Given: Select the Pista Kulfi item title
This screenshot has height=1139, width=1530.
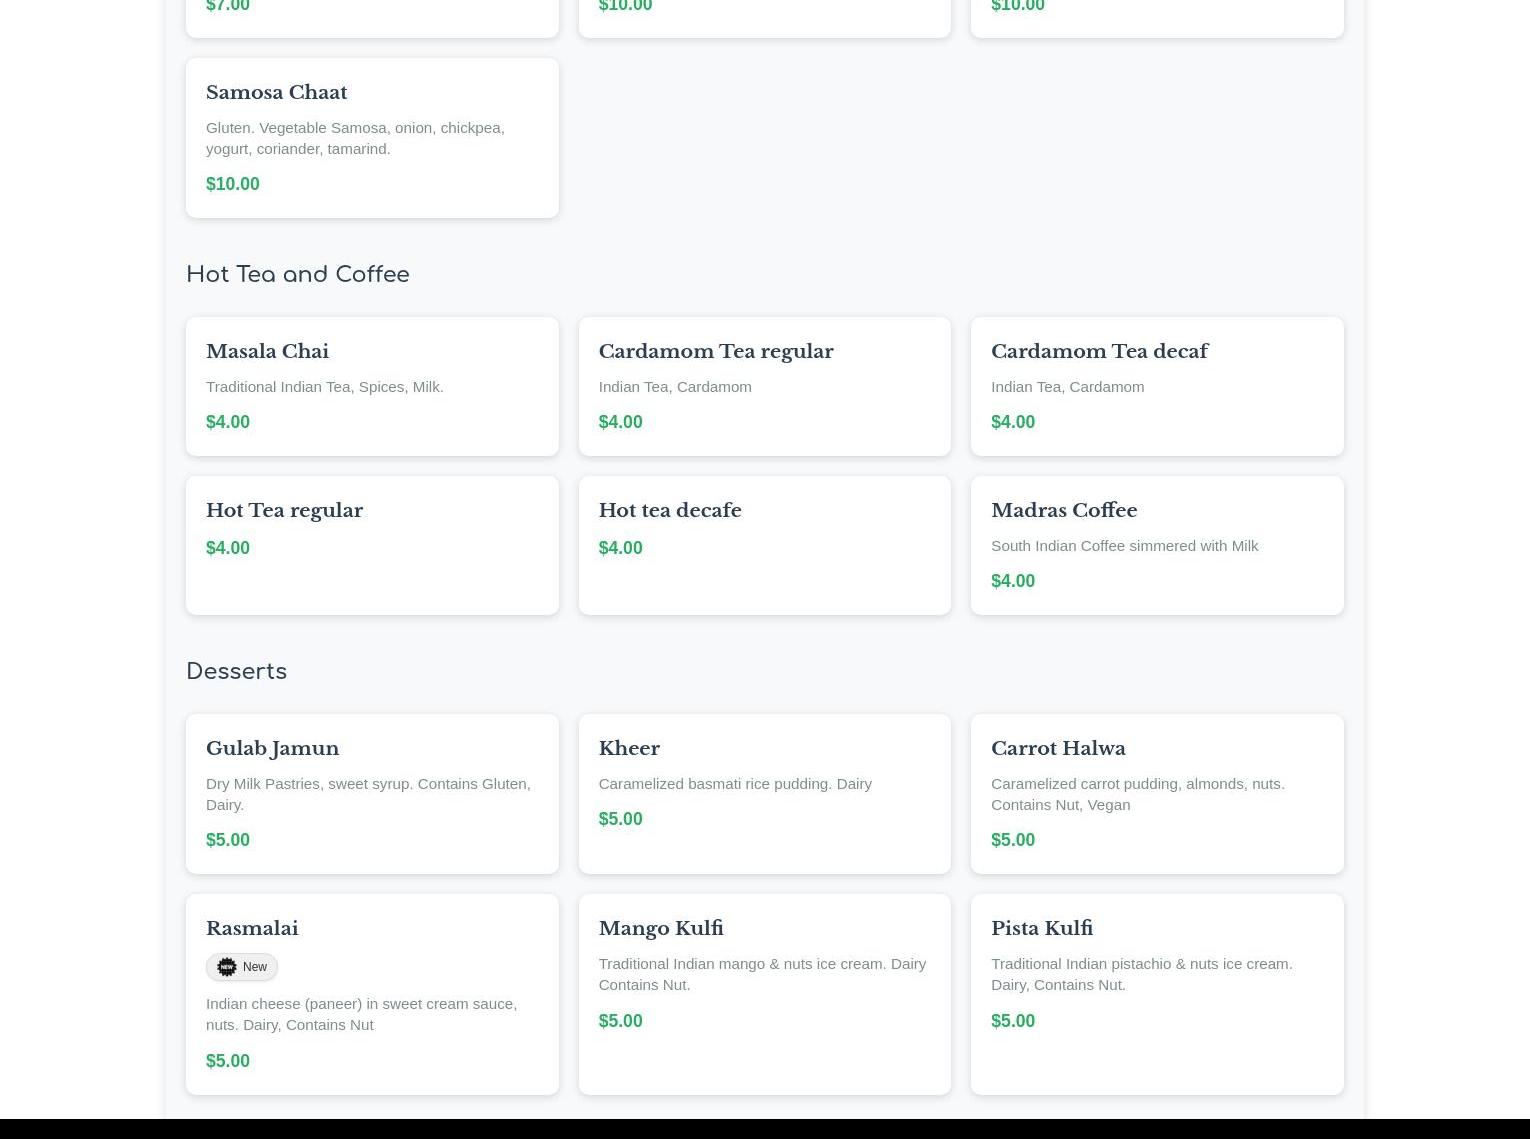Looking at the screenshot, I should (x=1041, y=928).
